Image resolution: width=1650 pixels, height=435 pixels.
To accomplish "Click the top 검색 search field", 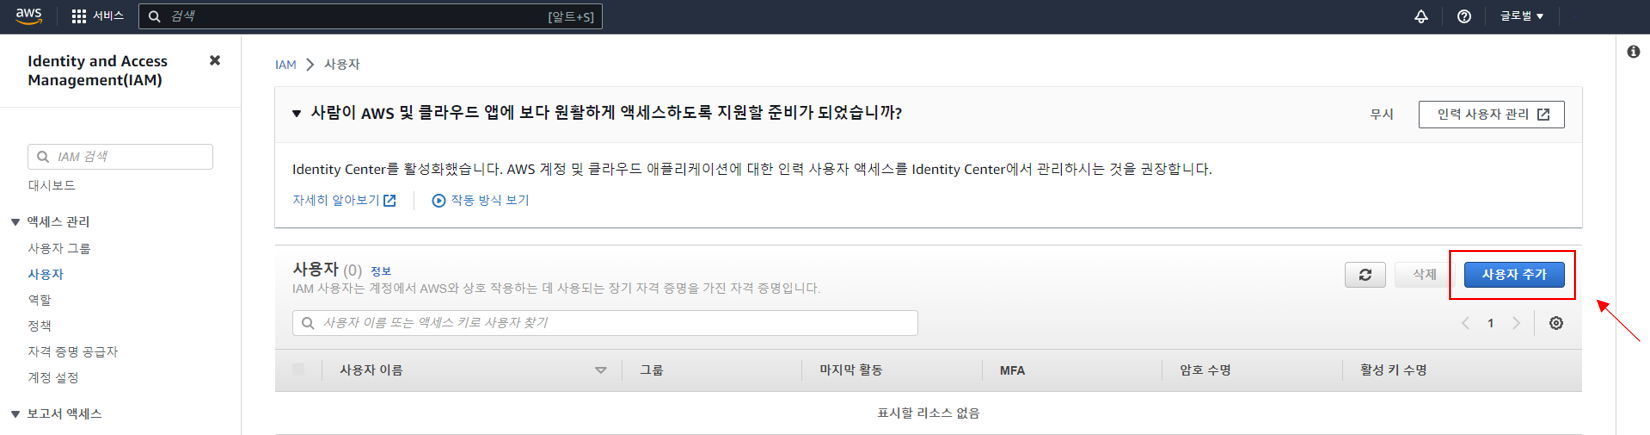I will click(x=370, y=16).
